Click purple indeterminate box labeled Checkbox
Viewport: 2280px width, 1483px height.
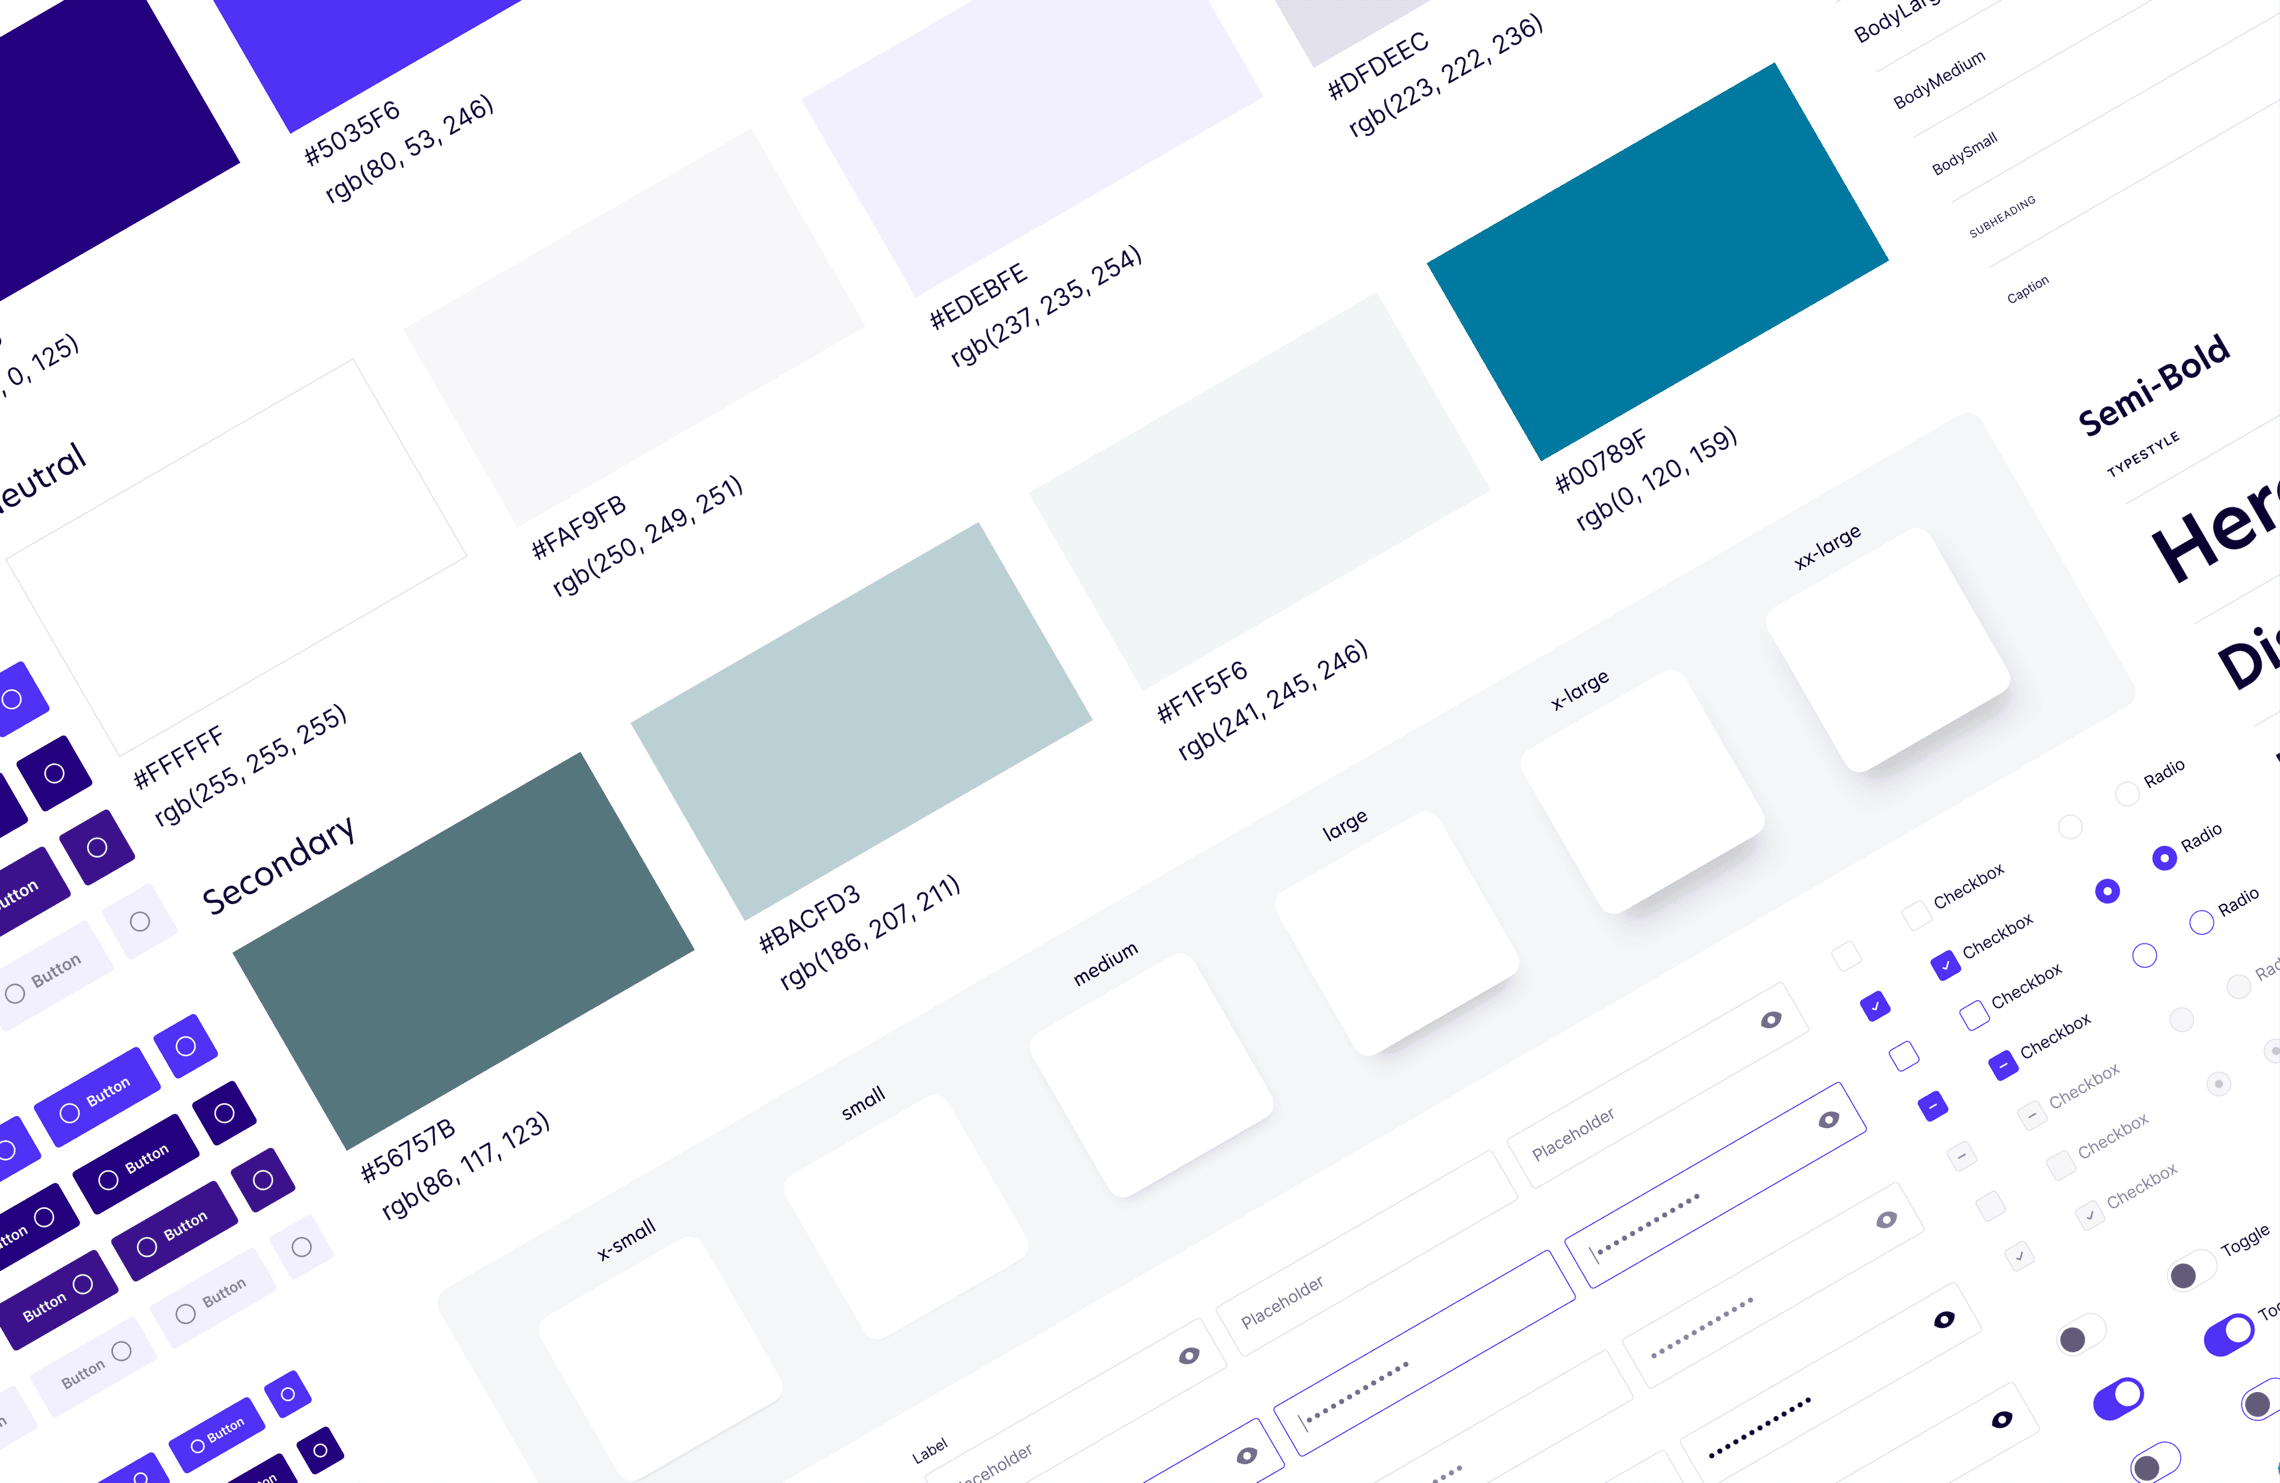pos(2003,1066)
